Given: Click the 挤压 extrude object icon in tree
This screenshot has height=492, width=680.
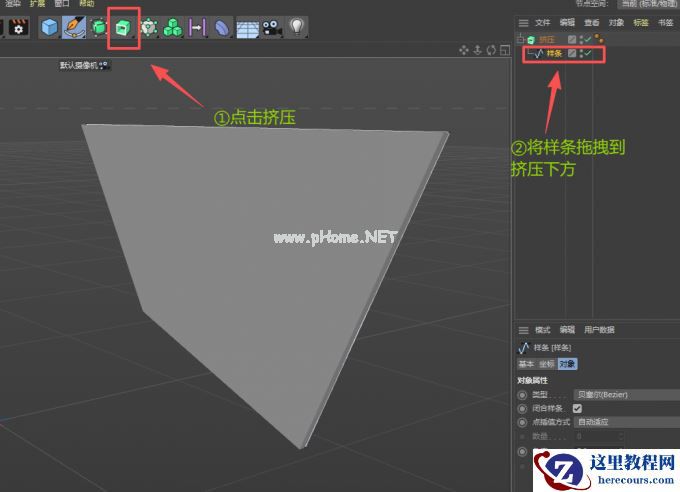Looking at the screenshot, I should pyautogui.click(x=531, y=40).
